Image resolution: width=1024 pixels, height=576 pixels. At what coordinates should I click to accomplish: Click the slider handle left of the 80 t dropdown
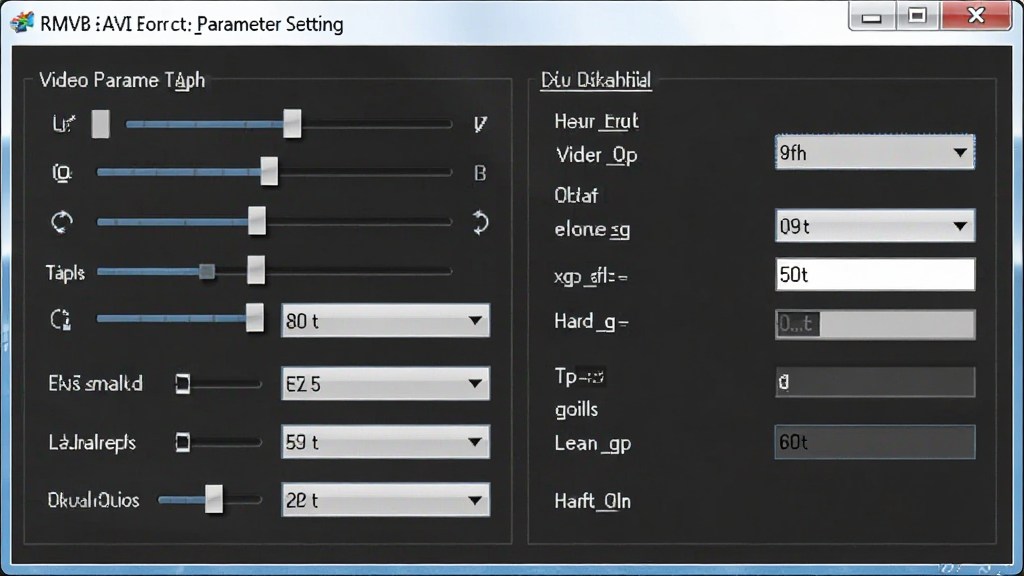(x=255, y=318)
